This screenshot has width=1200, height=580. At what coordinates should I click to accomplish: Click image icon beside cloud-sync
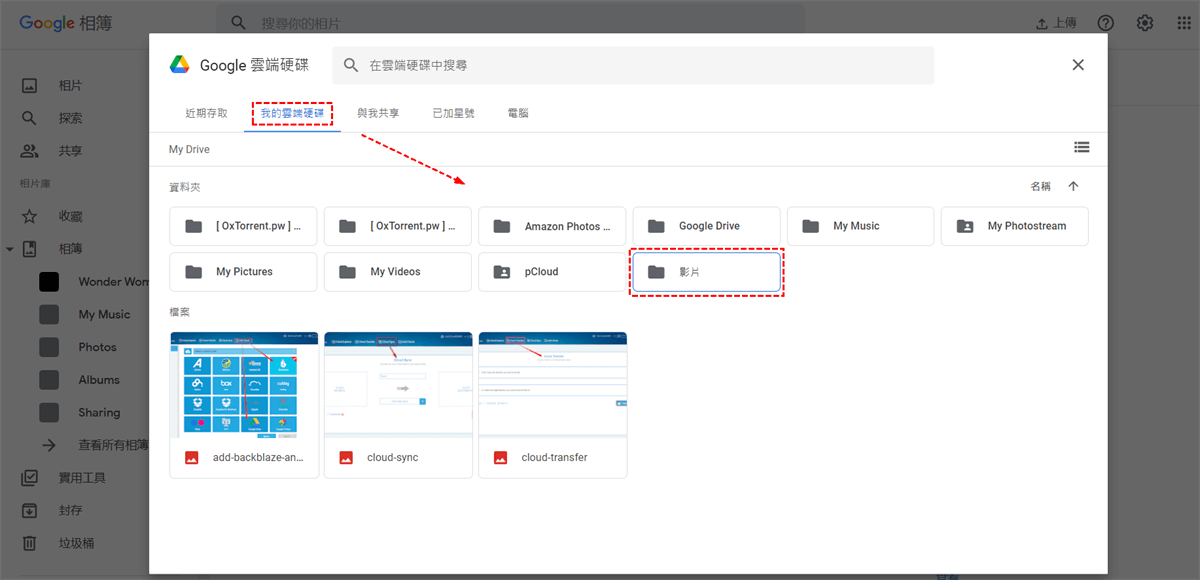tap(346, 457)
